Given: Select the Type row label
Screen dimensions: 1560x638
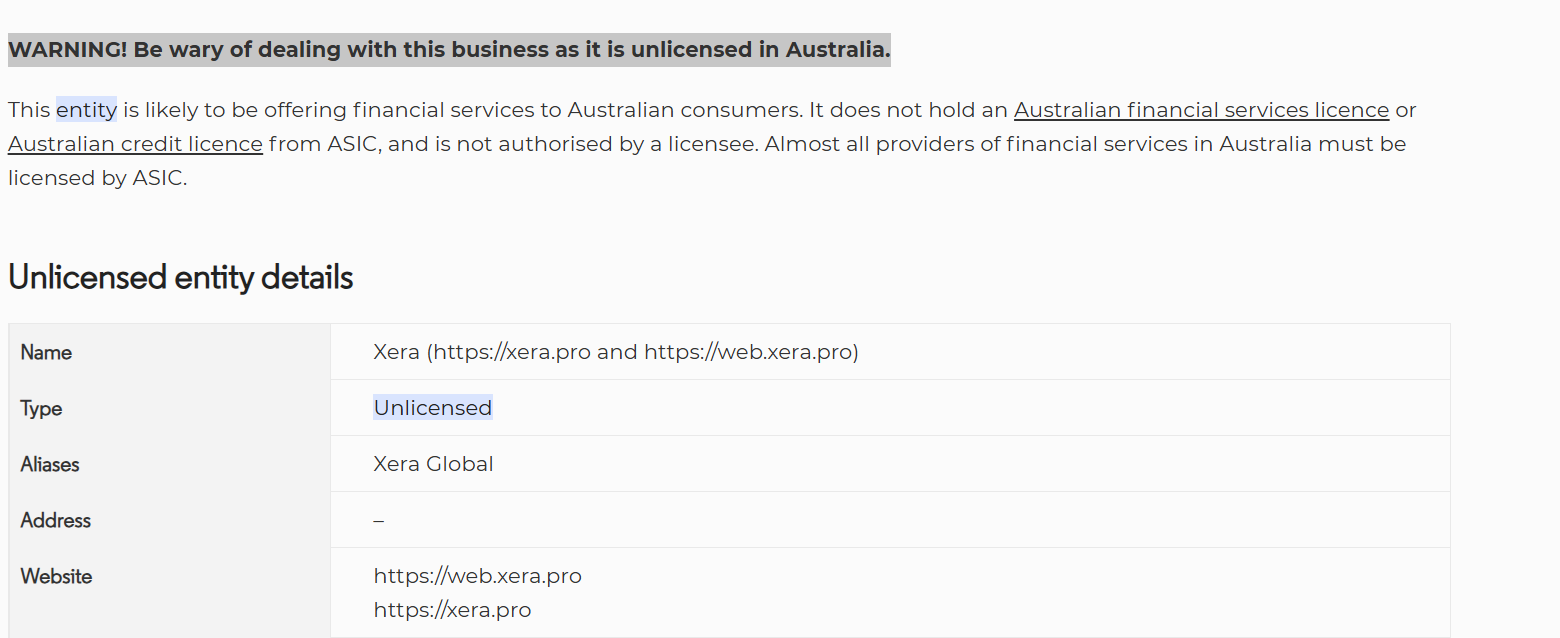Looking at the screenshot, I should (x=41, y=408).
